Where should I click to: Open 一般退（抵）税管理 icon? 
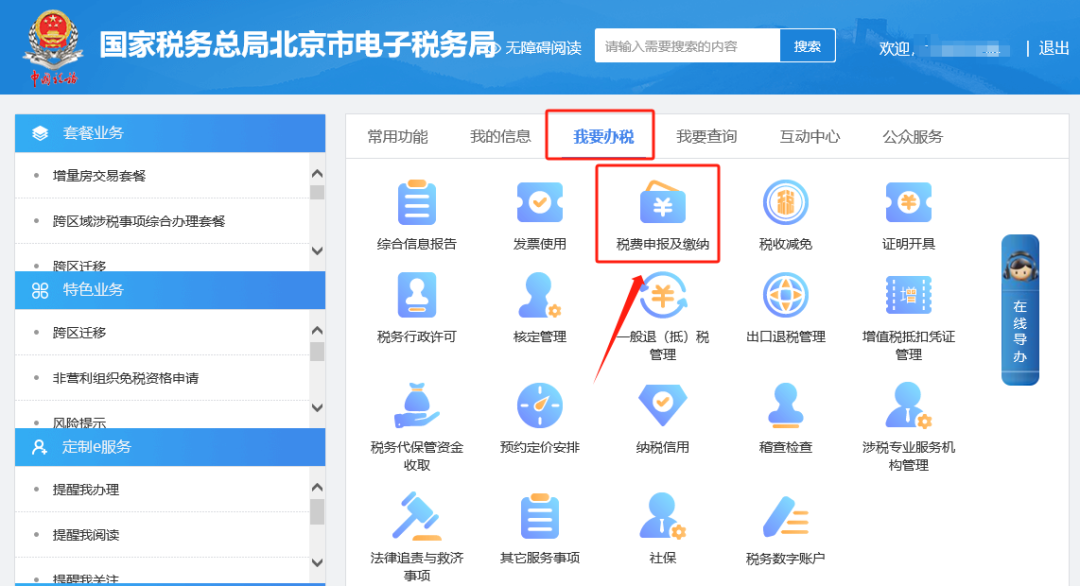[662, 295]
